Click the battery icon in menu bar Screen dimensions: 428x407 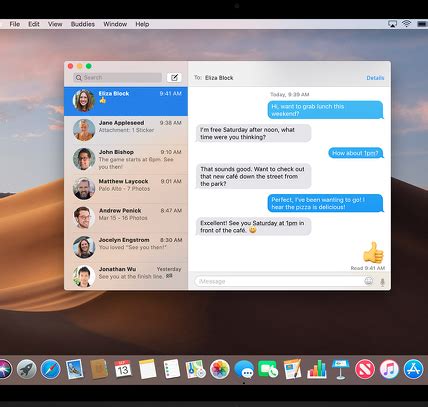(x=422, y=24)
